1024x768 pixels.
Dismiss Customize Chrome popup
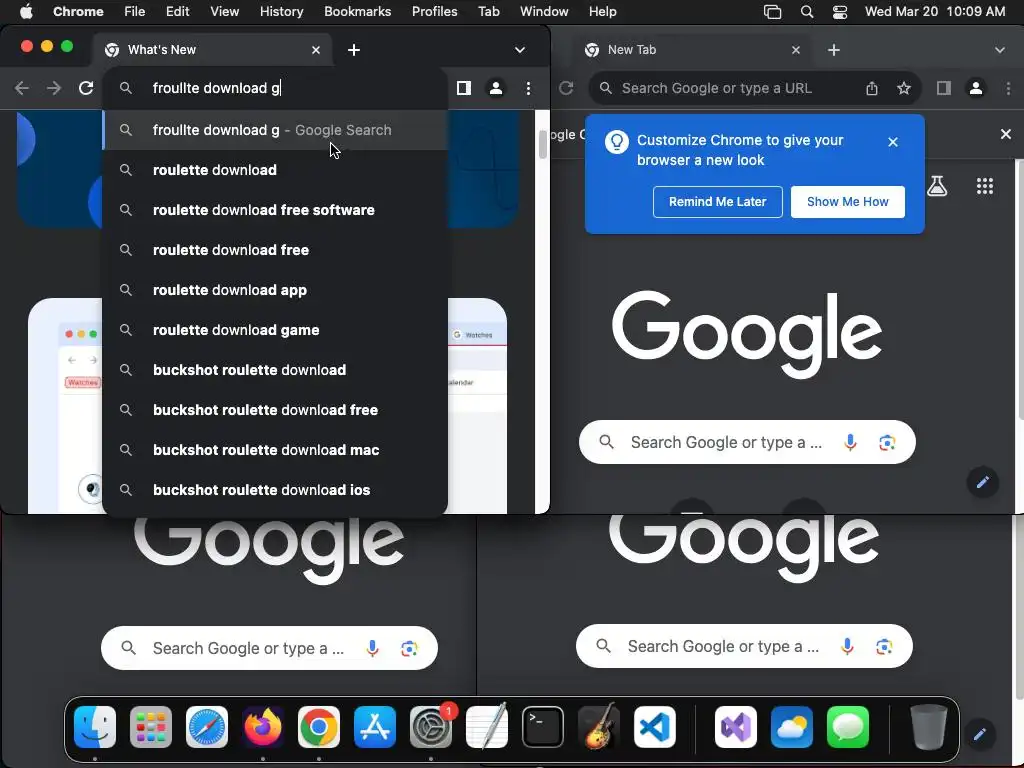(x=893, y=142)
